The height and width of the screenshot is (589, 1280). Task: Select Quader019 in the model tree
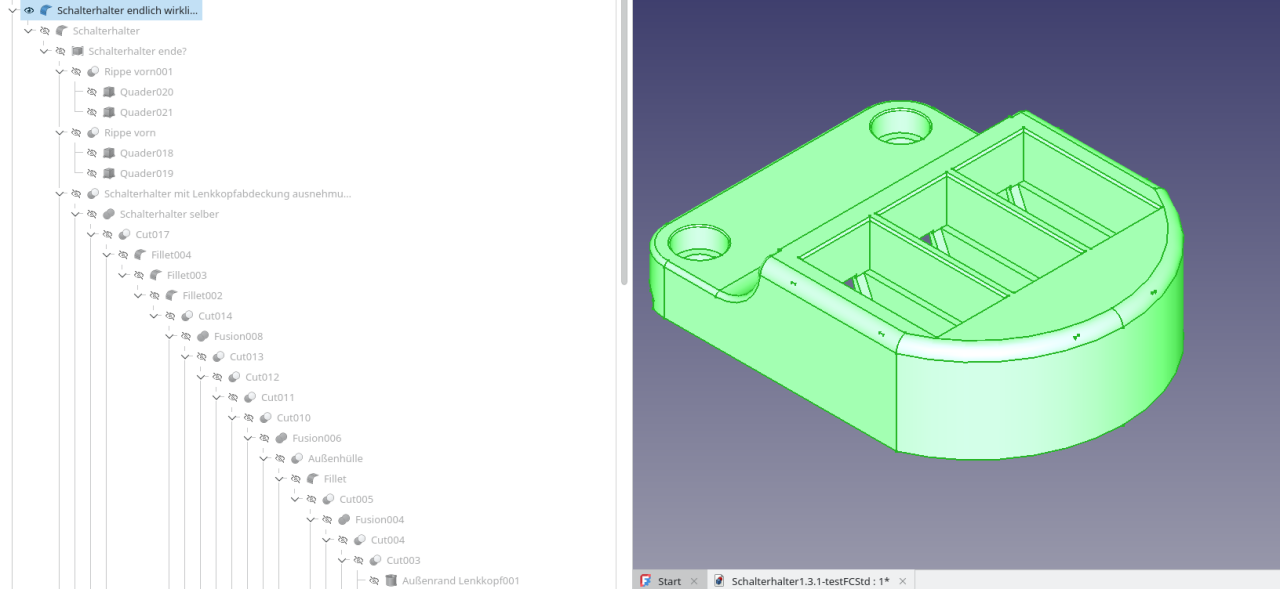[x=146, y=174]
